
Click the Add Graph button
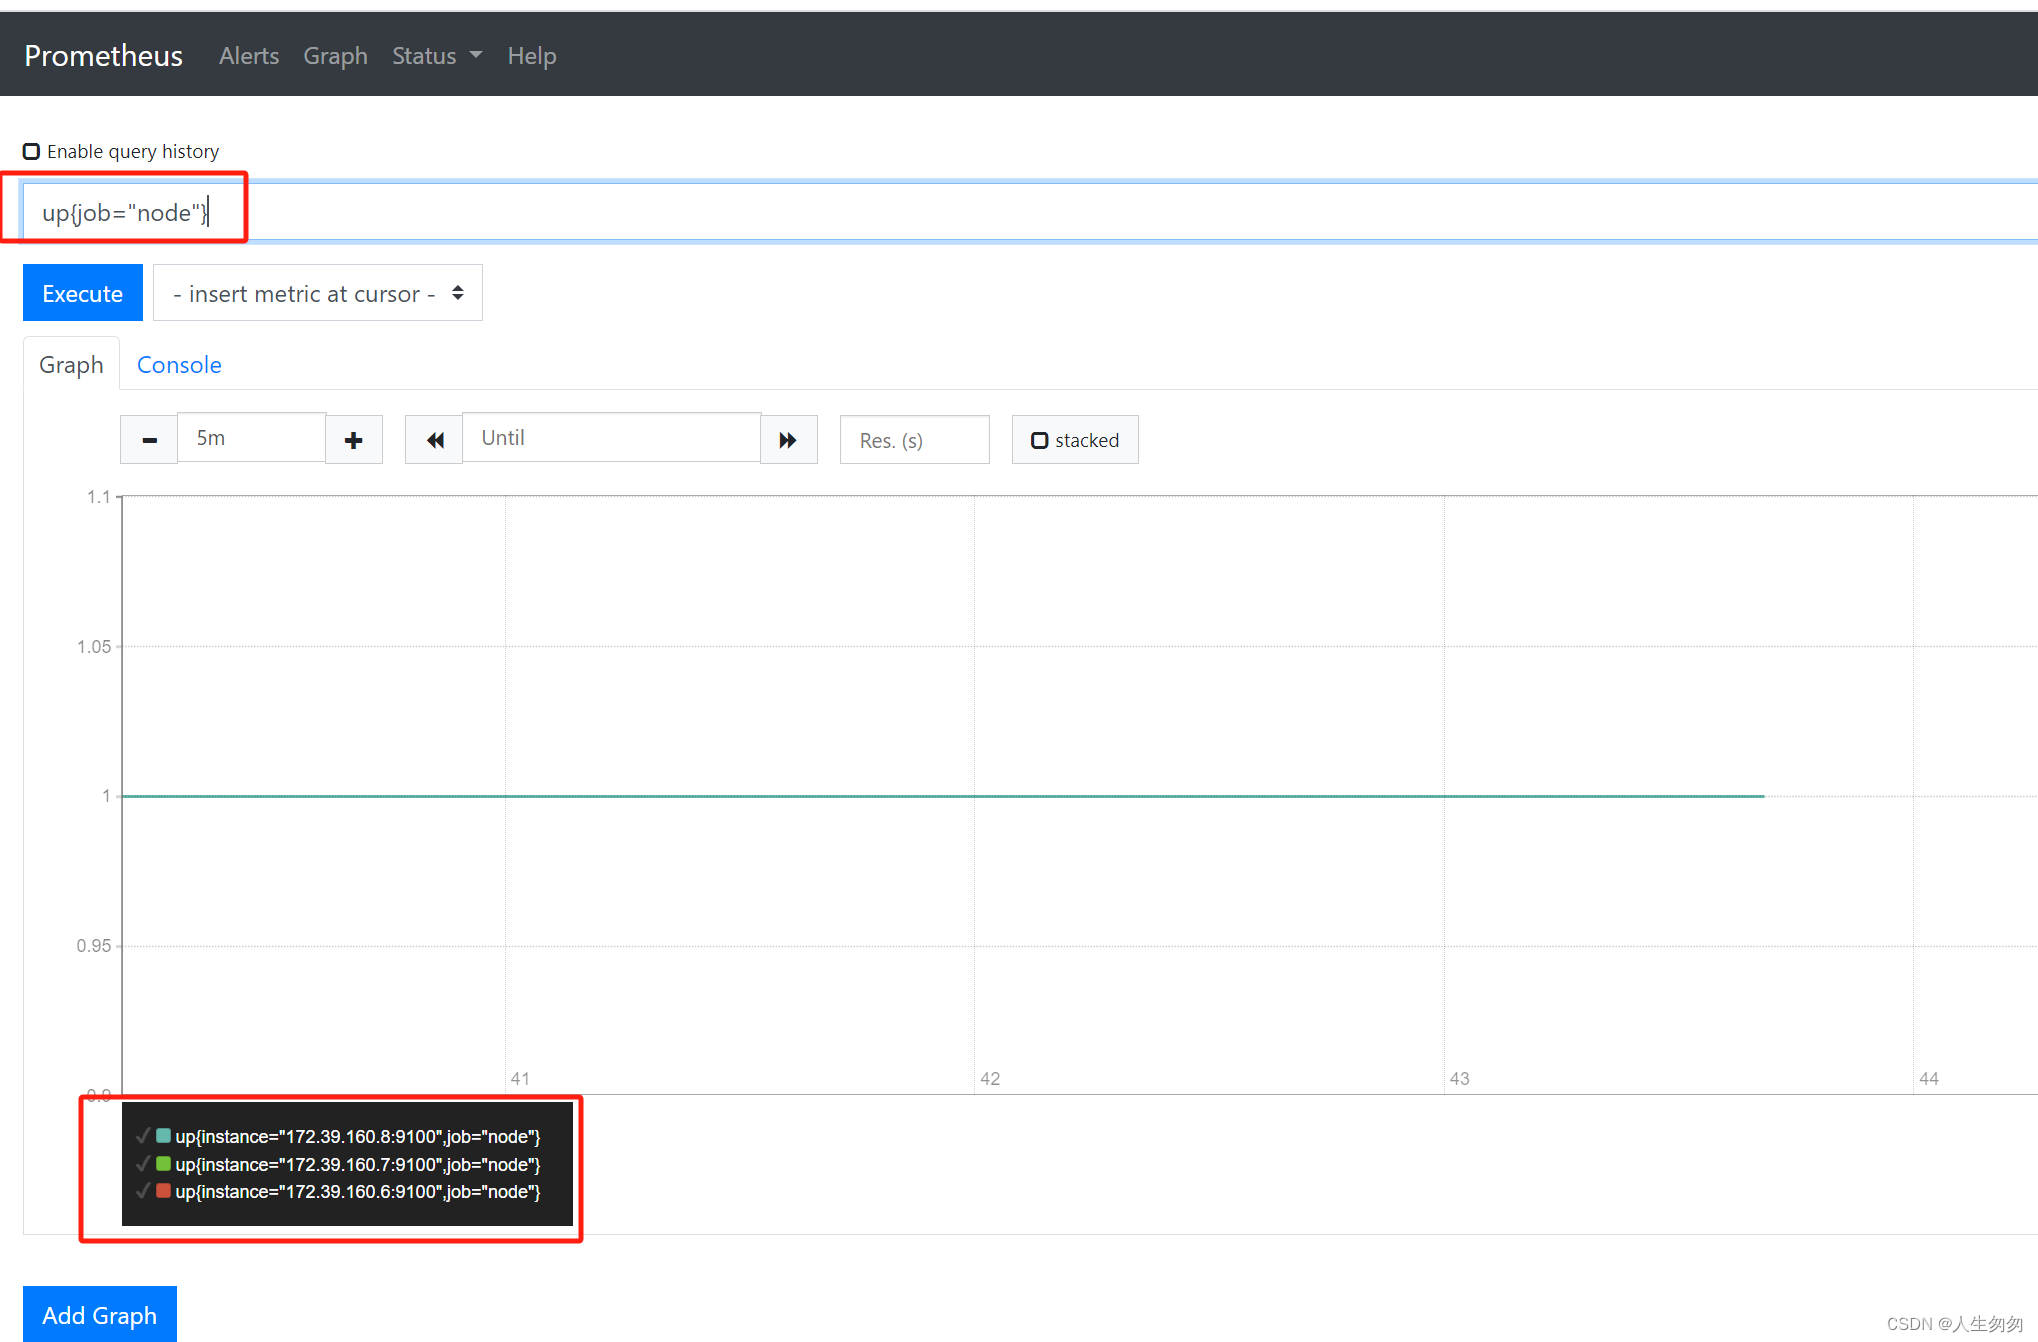tap(99, 1314)
